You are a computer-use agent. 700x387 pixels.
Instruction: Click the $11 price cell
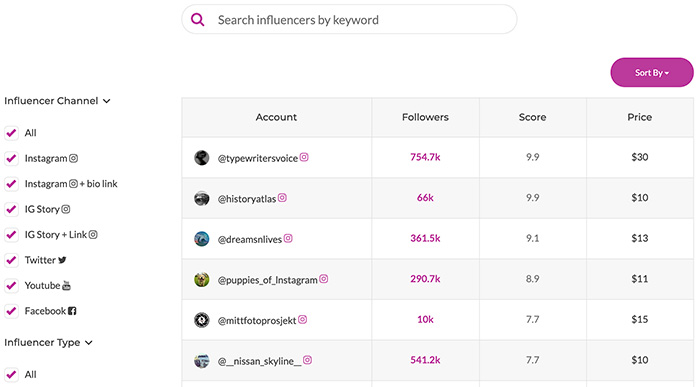pos(640,279)
